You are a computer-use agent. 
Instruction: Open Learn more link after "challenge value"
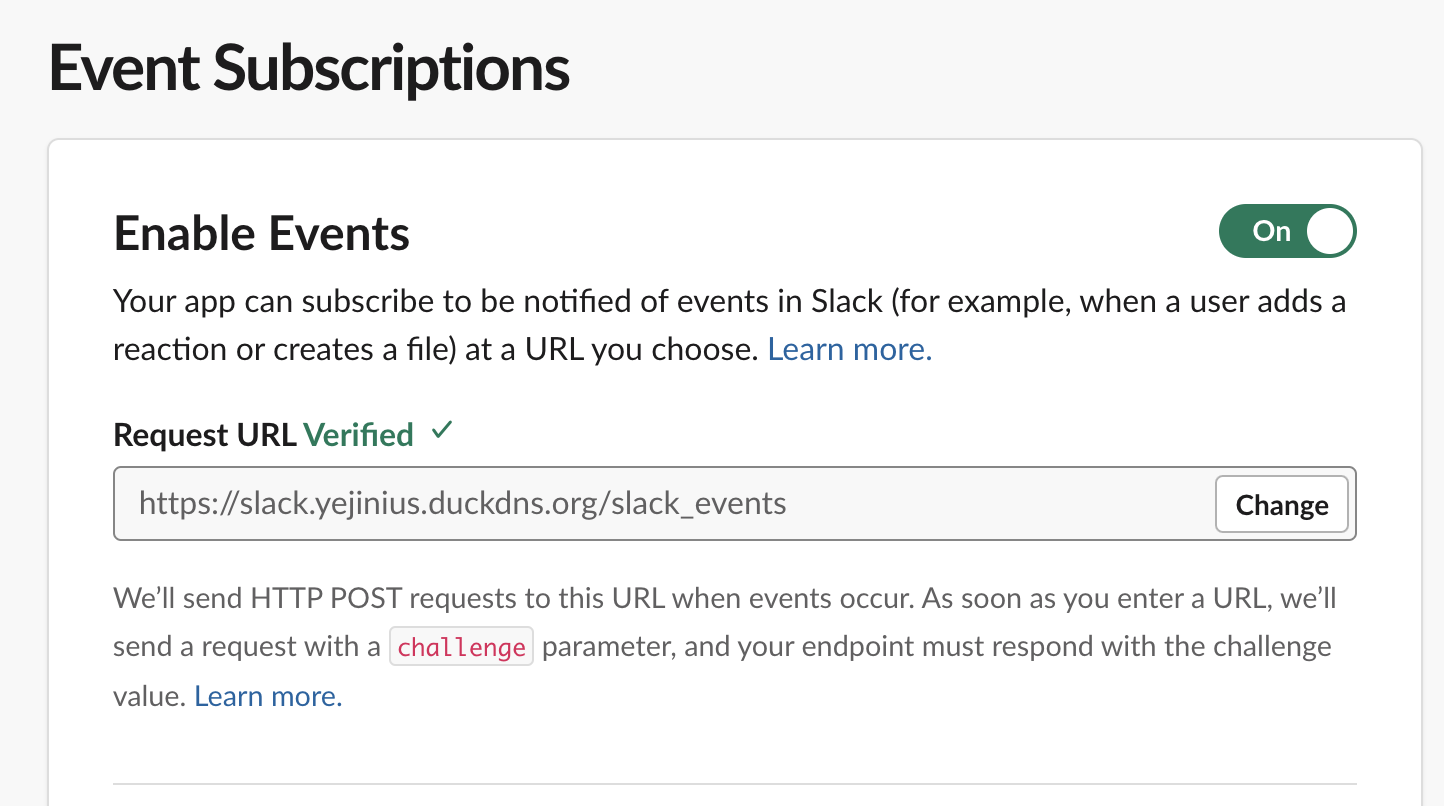point(268,696)
